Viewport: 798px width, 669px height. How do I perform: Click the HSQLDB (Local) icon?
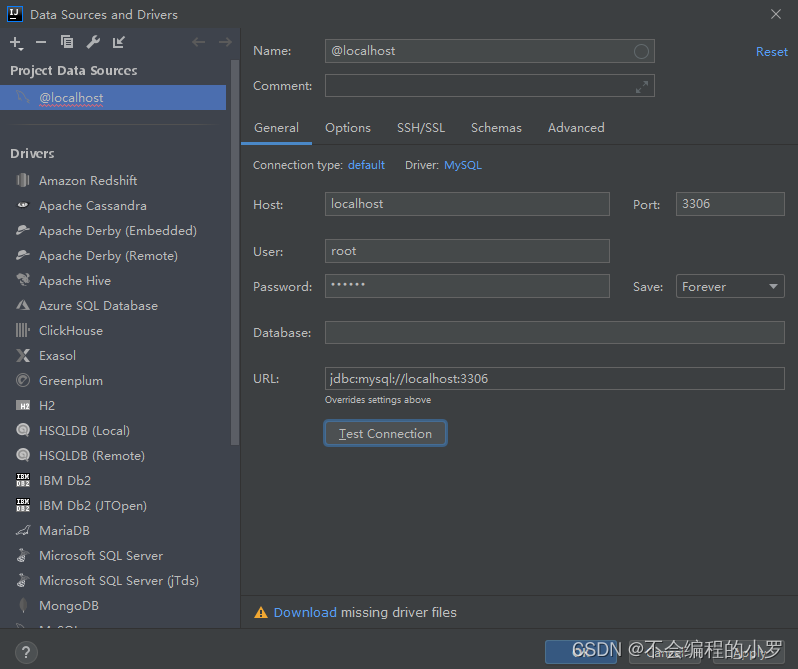pos(22,430)
